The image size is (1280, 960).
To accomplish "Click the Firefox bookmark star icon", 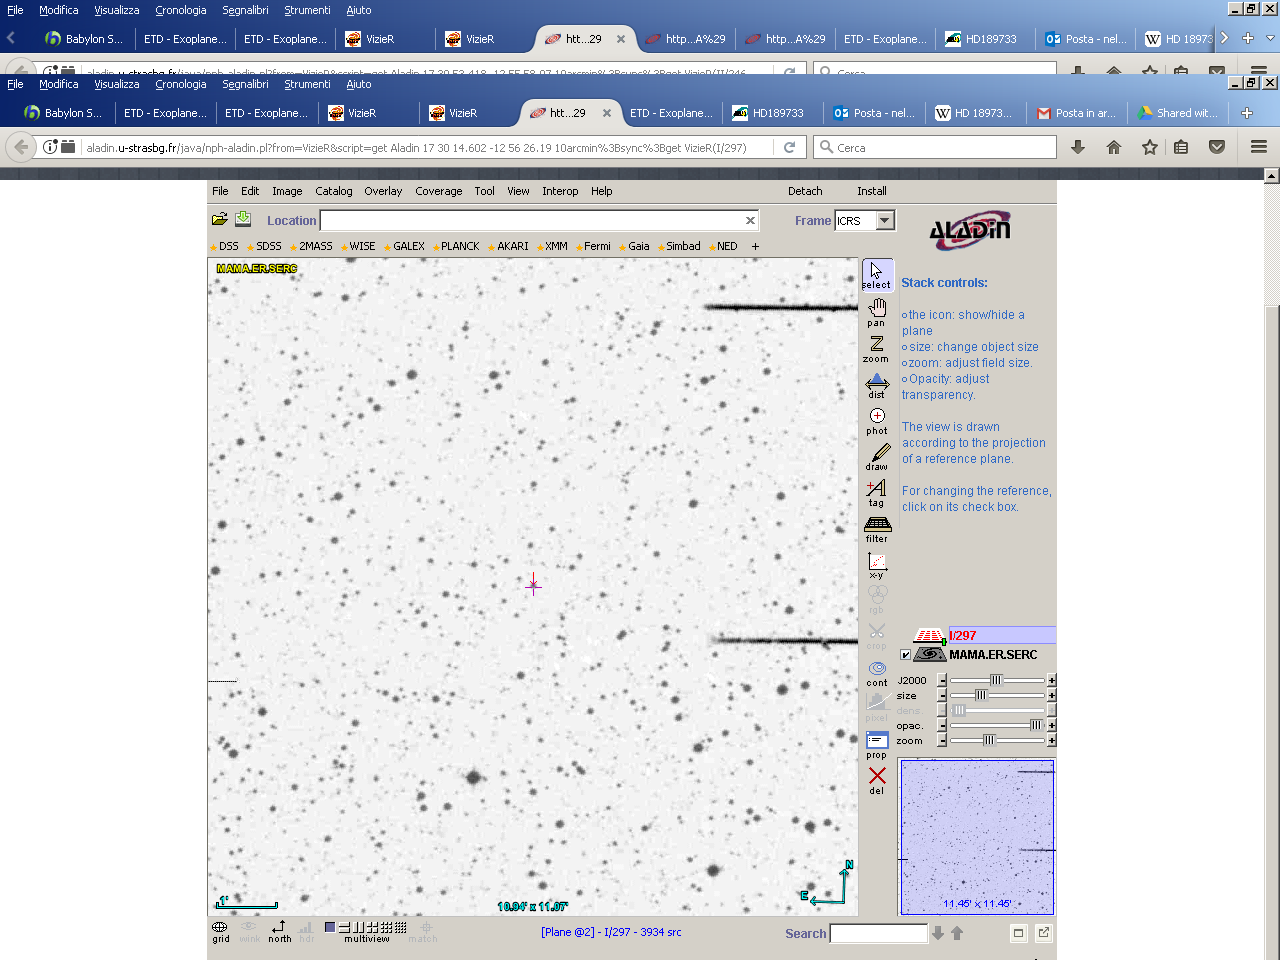I will [1150, 147].
